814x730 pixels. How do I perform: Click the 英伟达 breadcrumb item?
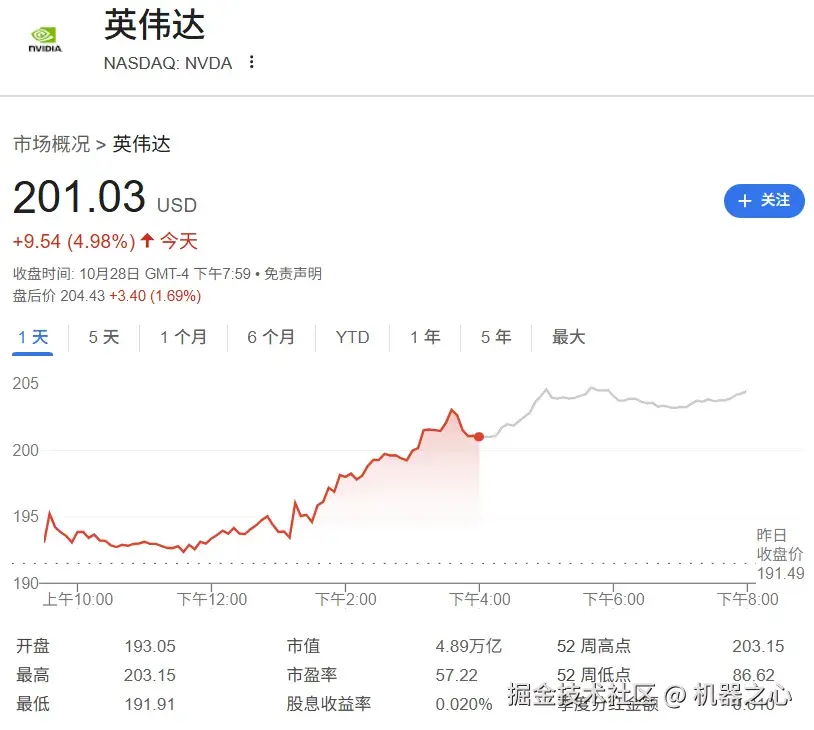click(x=140, y=144)
